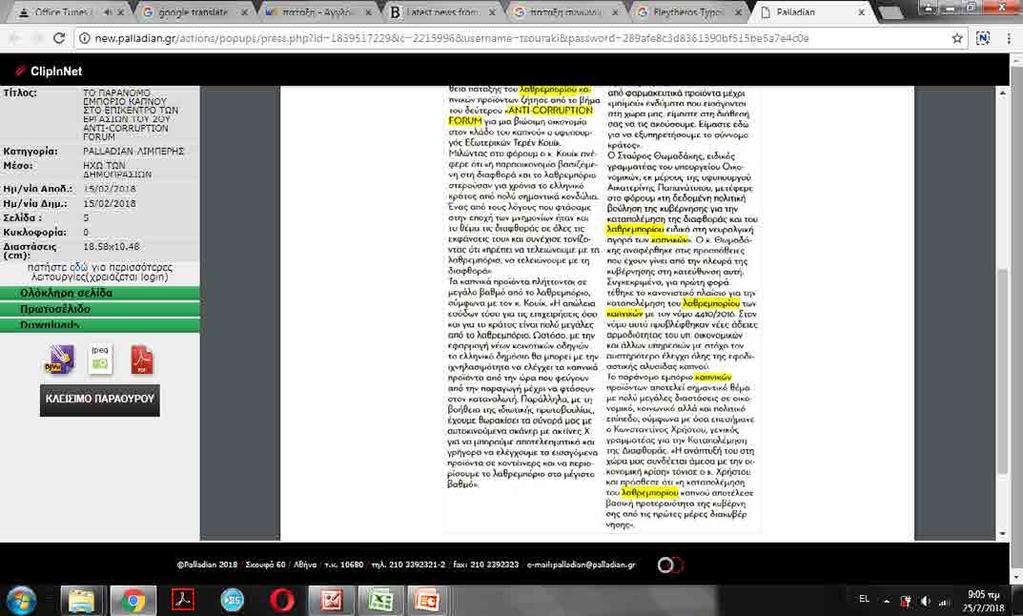Switch to the Eleytheros Typos tab
This screenshot has width=1023, height=616.
pyautogui.click(x=689, y=12)
